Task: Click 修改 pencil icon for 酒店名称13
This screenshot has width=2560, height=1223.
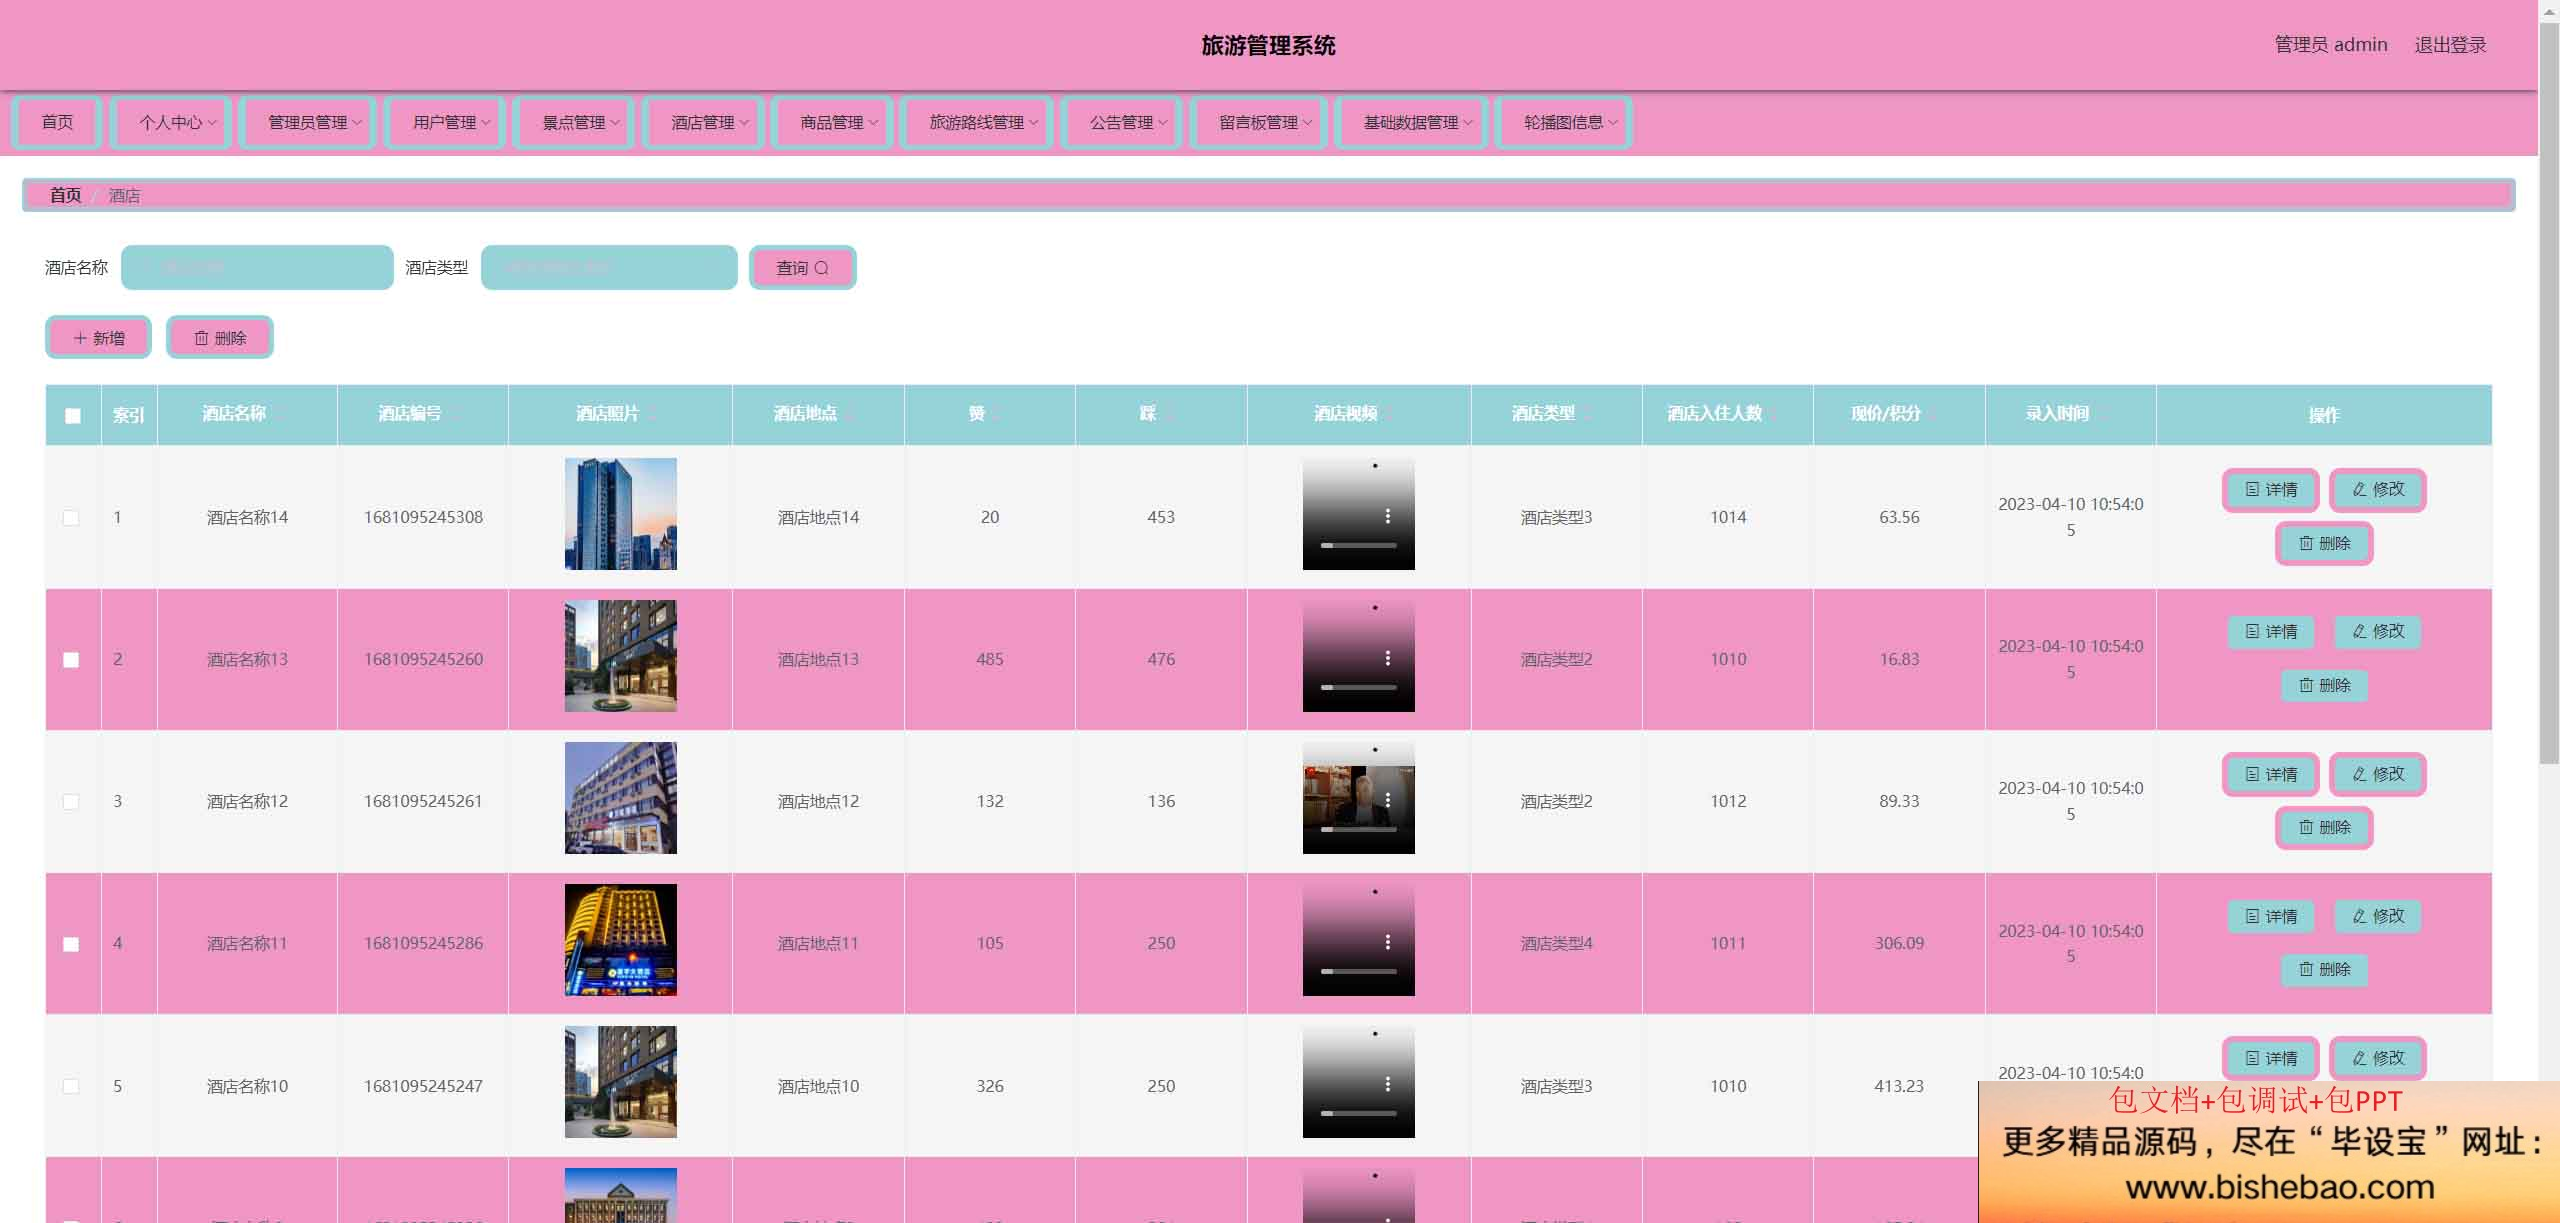Action: pos(2359,631)
